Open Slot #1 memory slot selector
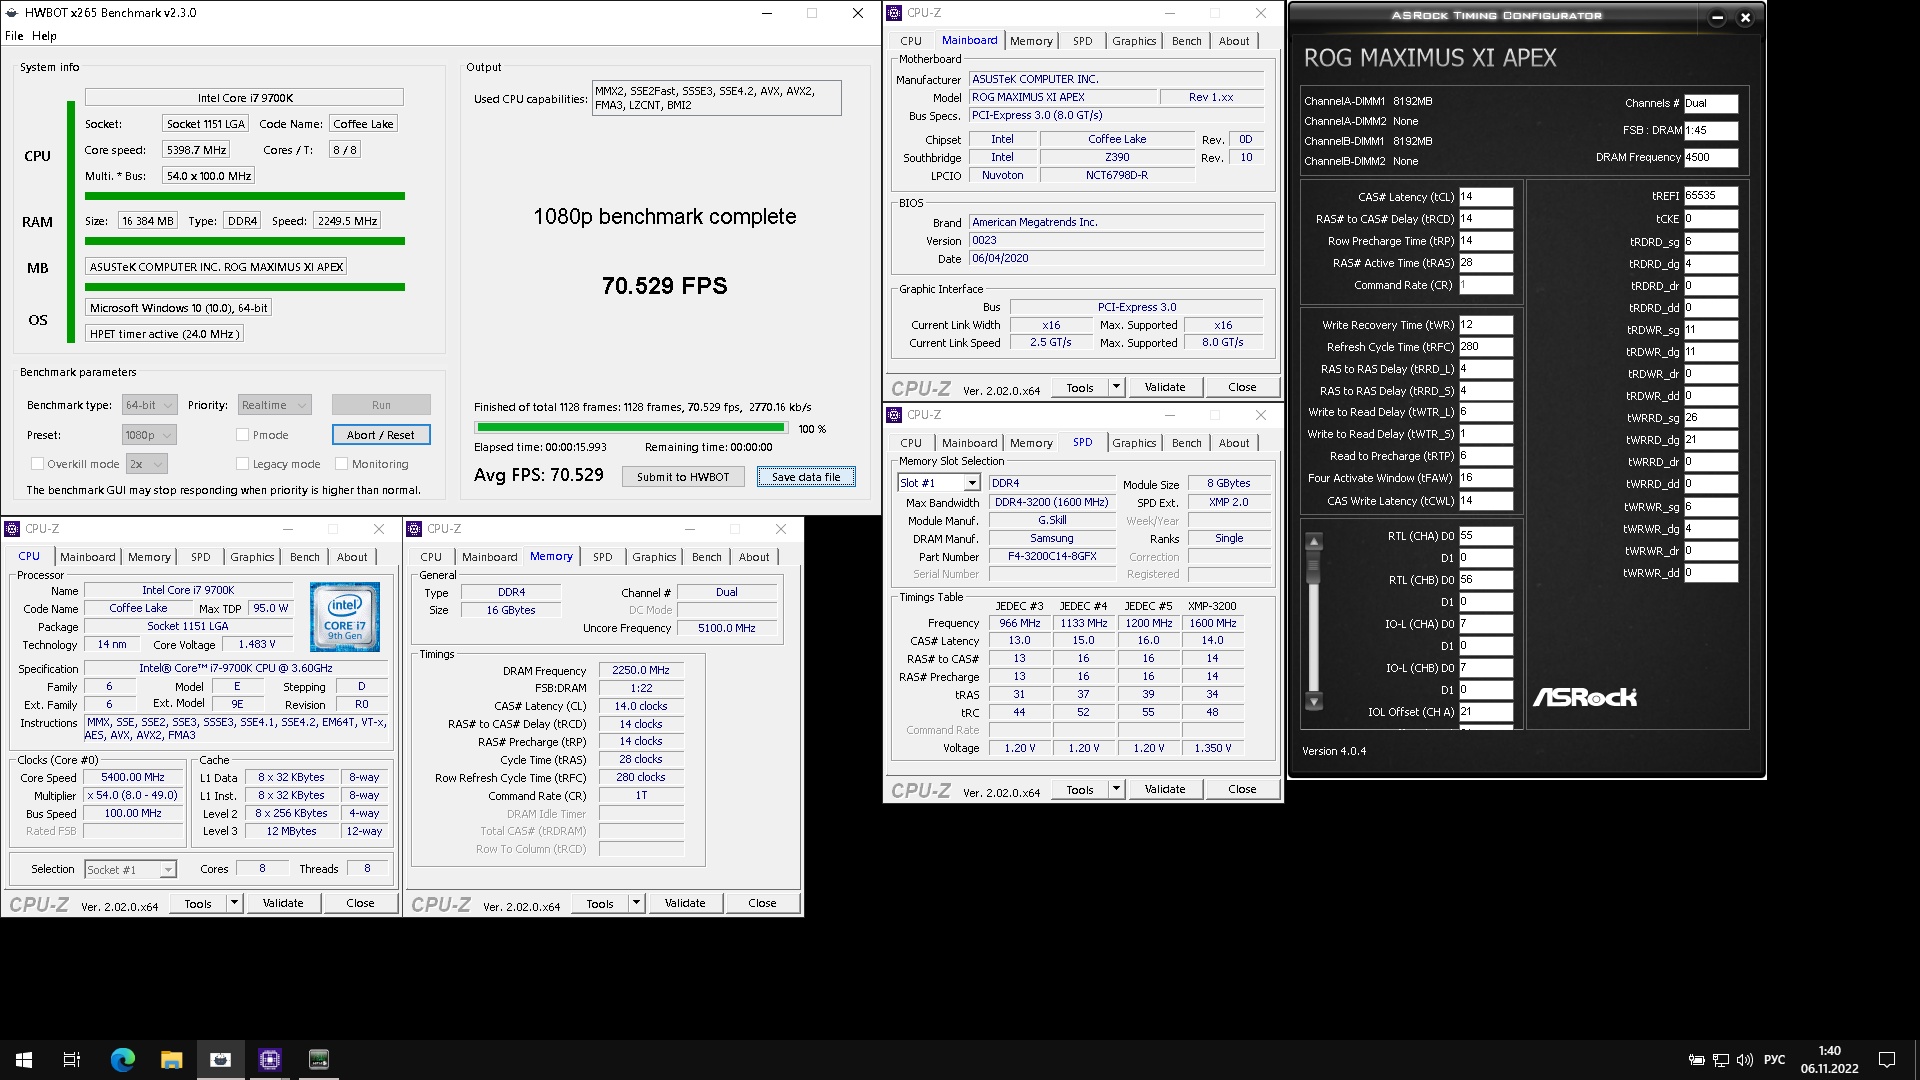This screenshot has height=1080, width=1920. (x=938, y=483)
